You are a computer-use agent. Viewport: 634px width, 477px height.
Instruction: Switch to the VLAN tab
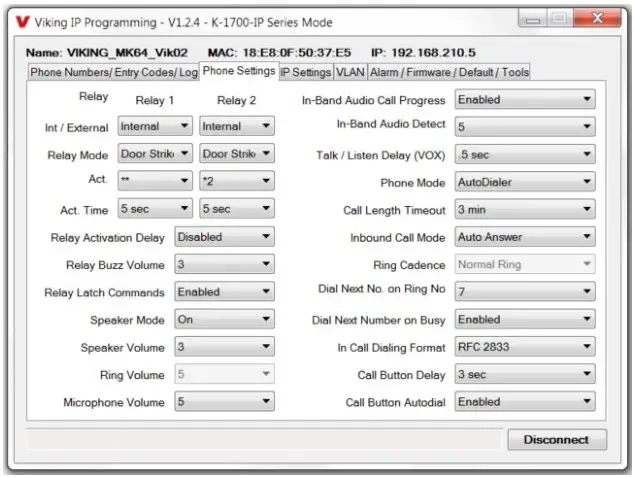(x=350, y=72)
